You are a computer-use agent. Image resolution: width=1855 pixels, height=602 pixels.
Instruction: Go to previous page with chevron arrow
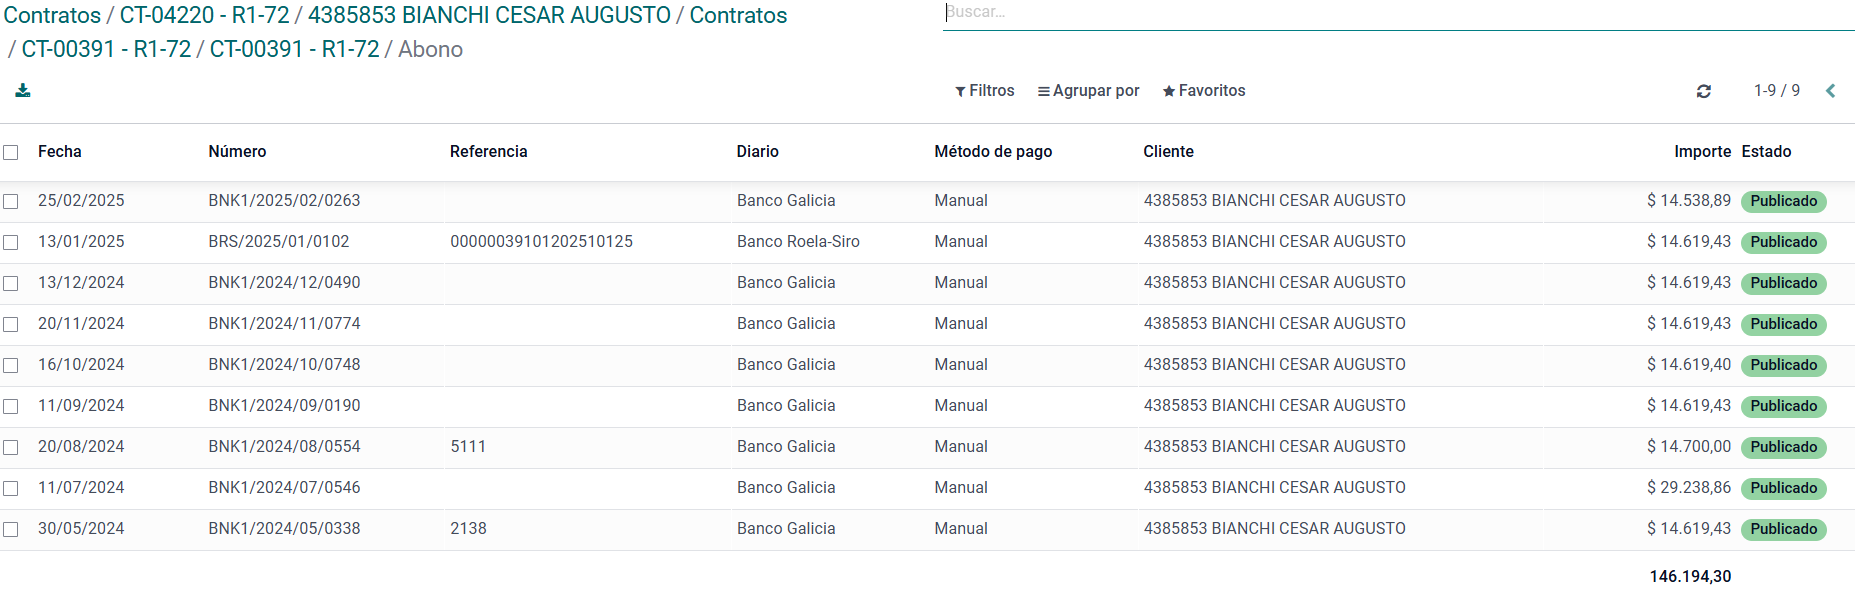(1830, 91)
